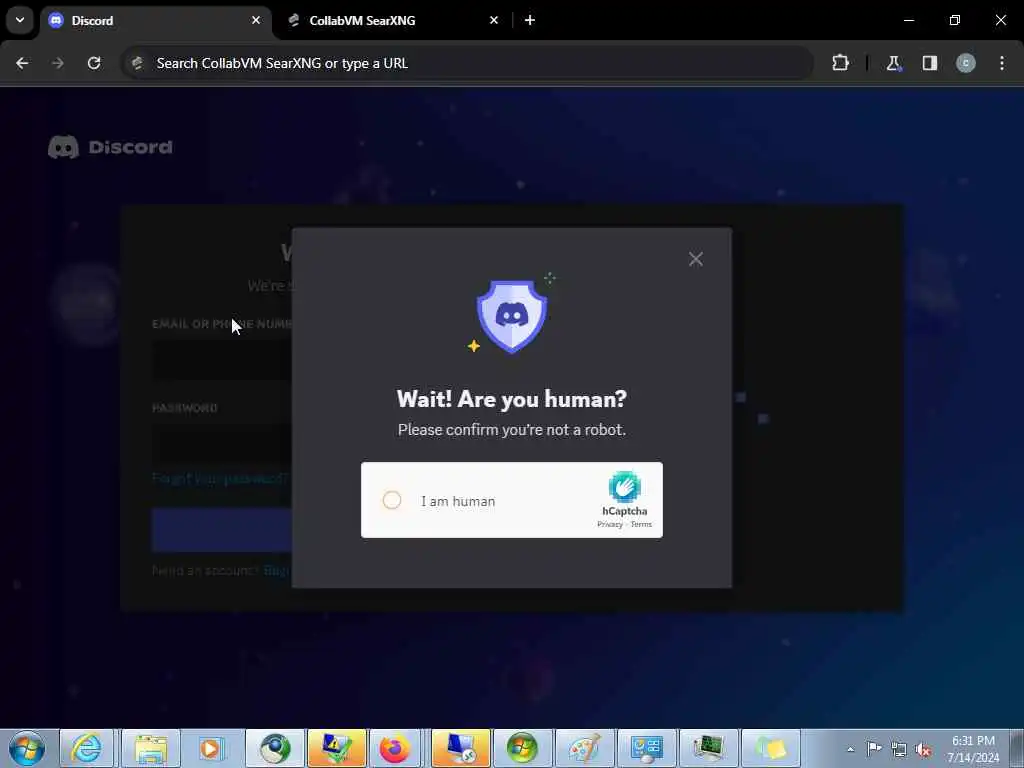Image resolution: width=1024 pixels, height=768 pixels.
Task: Go back to previous page
Action: pos(22,63)
